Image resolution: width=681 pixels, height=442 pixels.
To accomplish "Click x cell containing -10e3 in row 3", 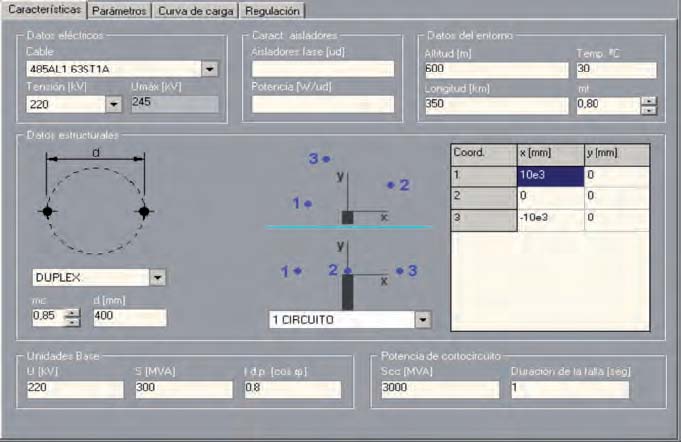I will [550, 217].
